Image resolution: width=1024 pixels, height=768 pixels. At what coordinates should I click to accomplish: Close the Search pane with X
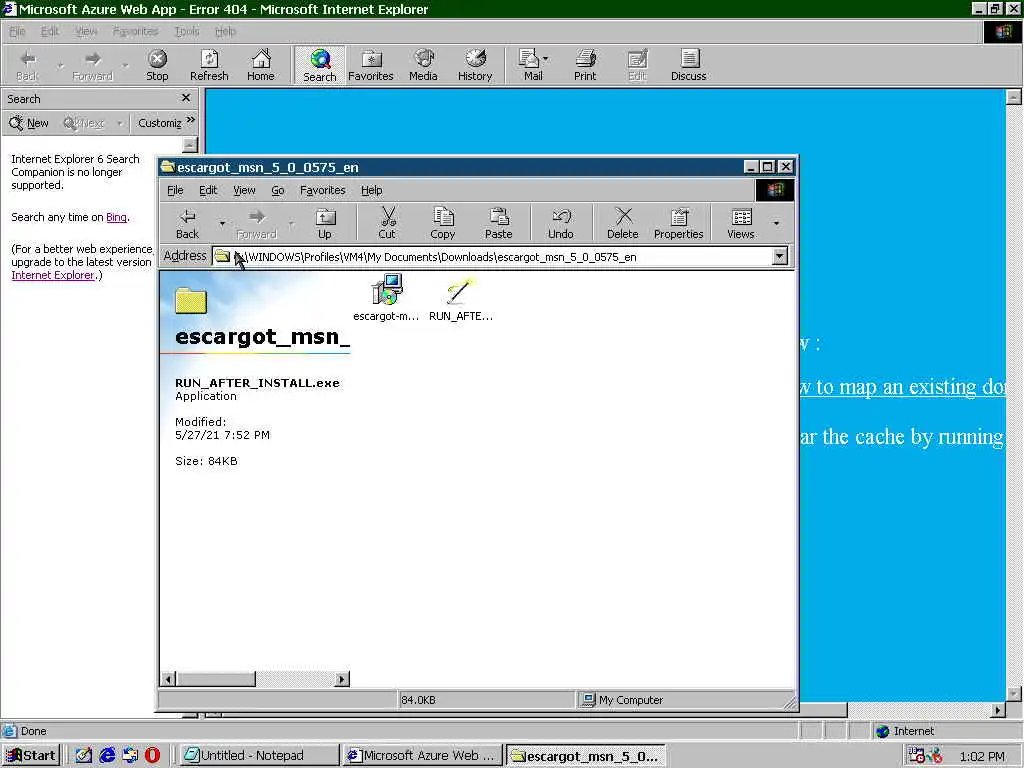(x=185, y=98)
